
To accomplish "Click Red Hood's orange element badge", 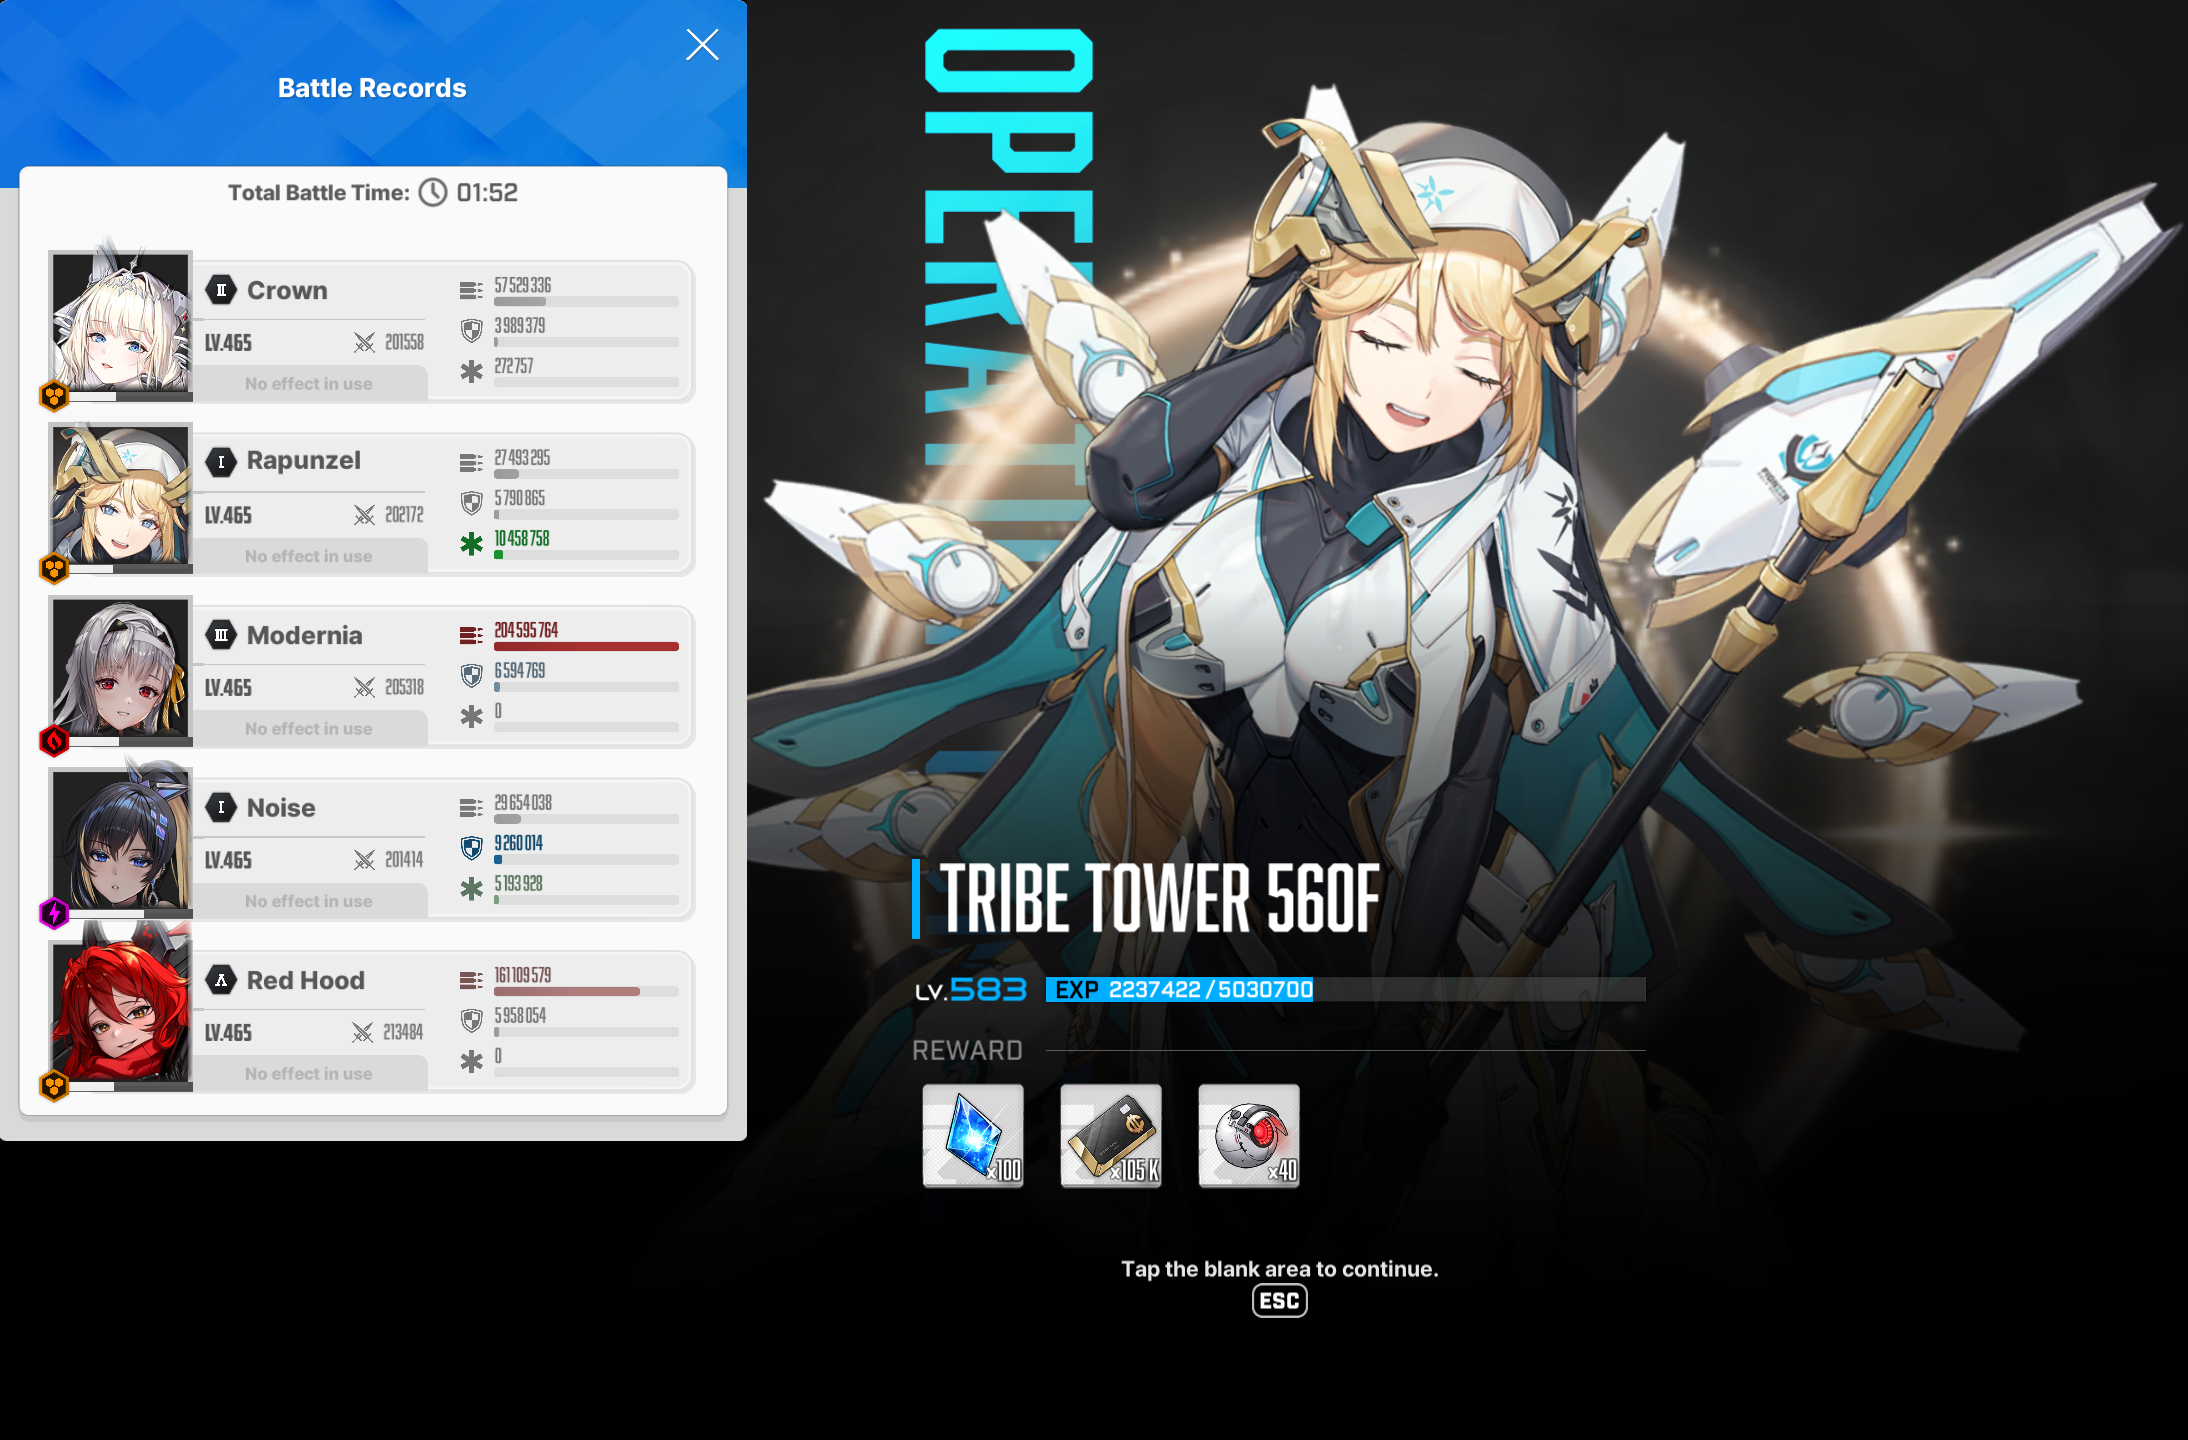I will pos(54,1086).
